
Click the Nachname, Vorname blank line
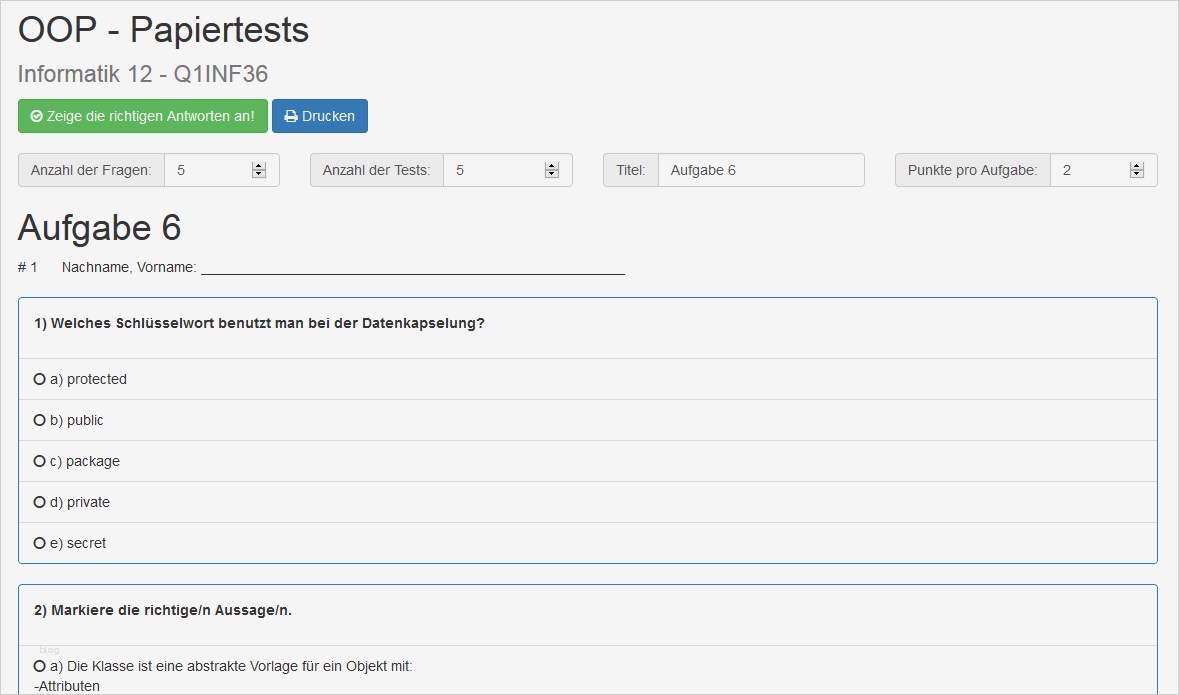click(412, 268)
